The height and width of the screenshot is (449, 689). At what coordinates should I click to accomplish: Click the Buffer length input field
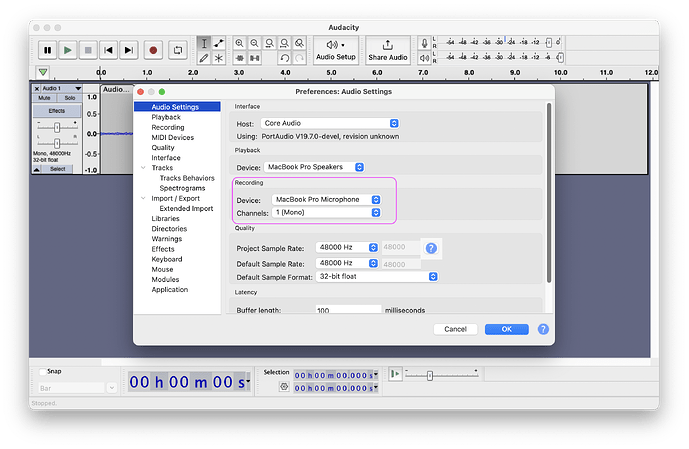pyautogui.click(x=348, y=310)
